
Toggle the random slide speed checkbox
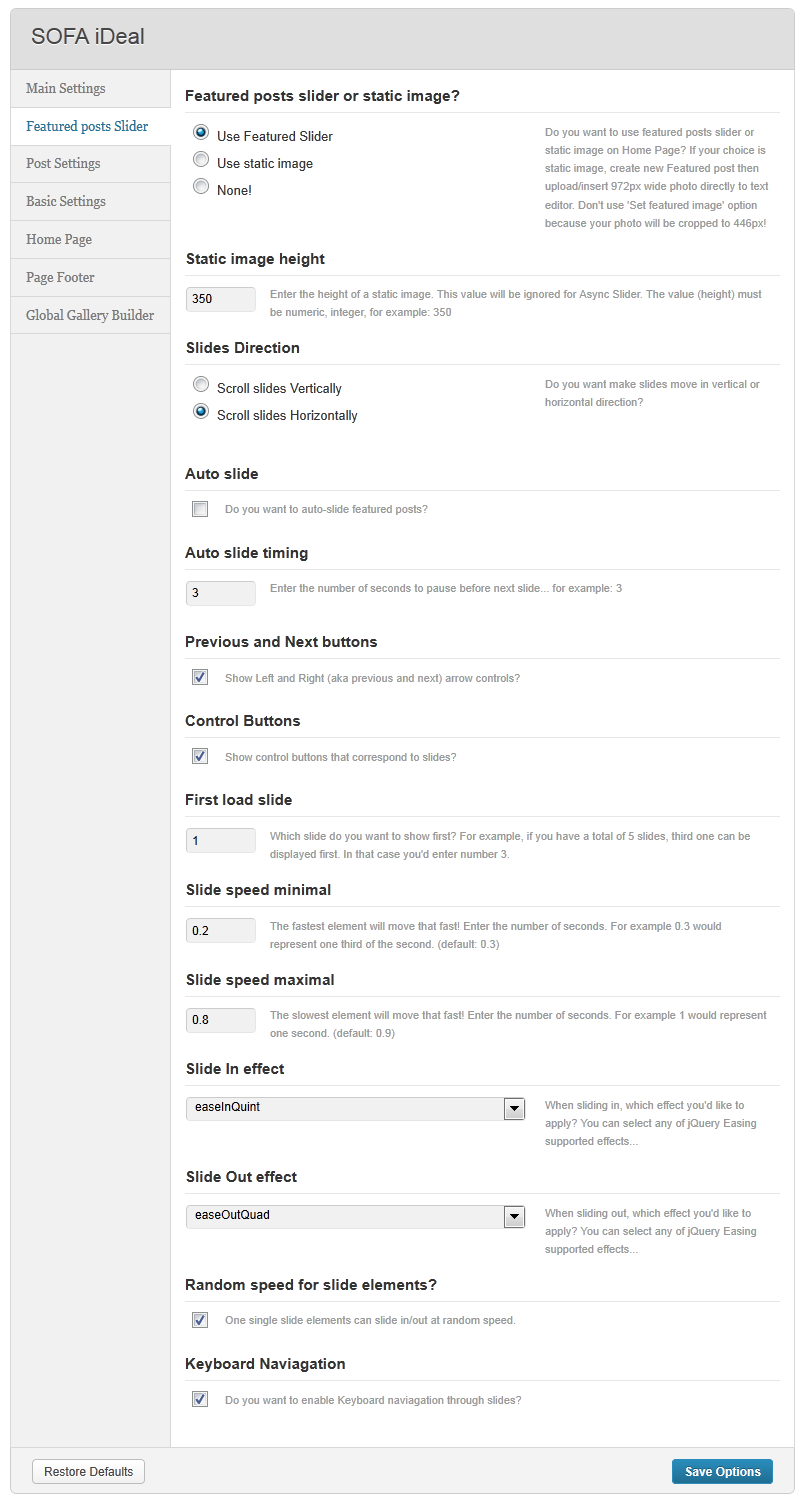point(200,1320)
